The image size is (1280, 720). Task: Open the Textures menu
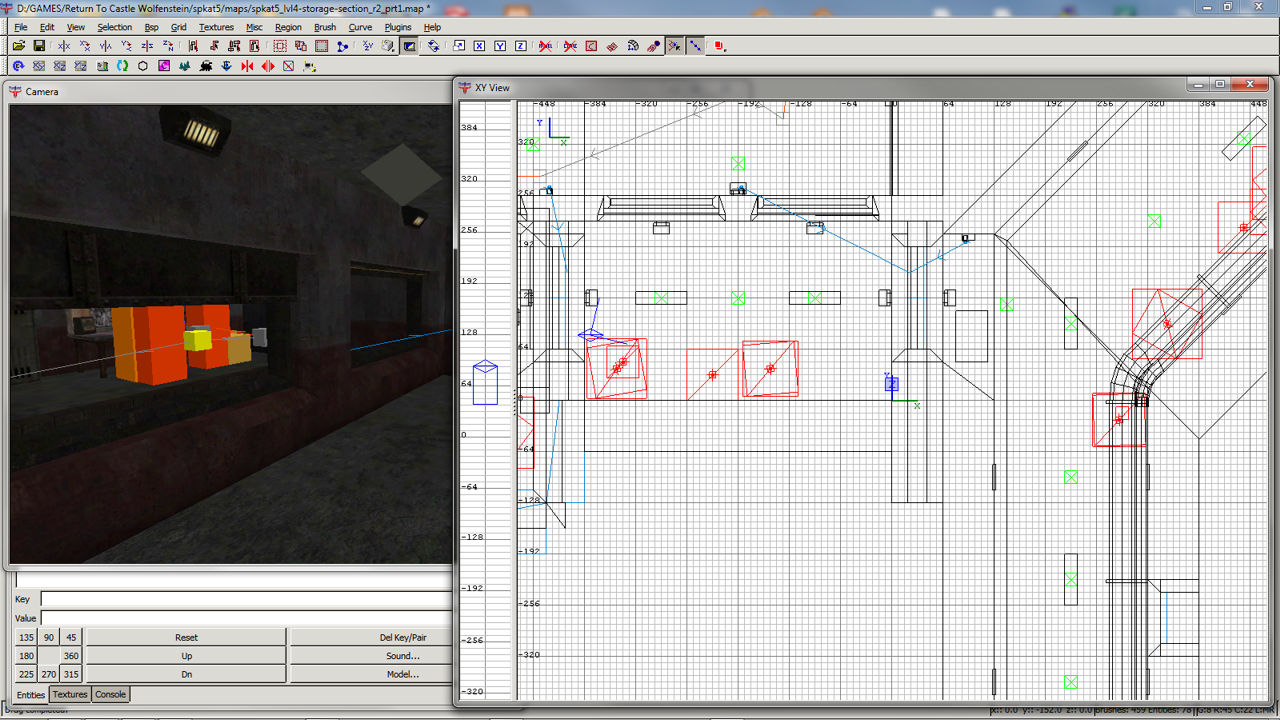[x=216, y=27]
